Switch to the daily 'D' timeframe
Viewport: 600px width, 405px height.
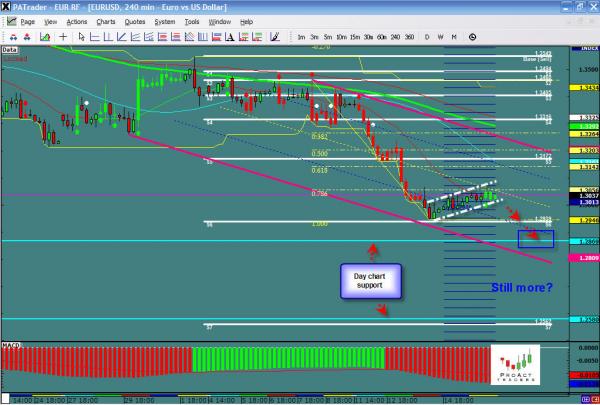tap(427, 36)
